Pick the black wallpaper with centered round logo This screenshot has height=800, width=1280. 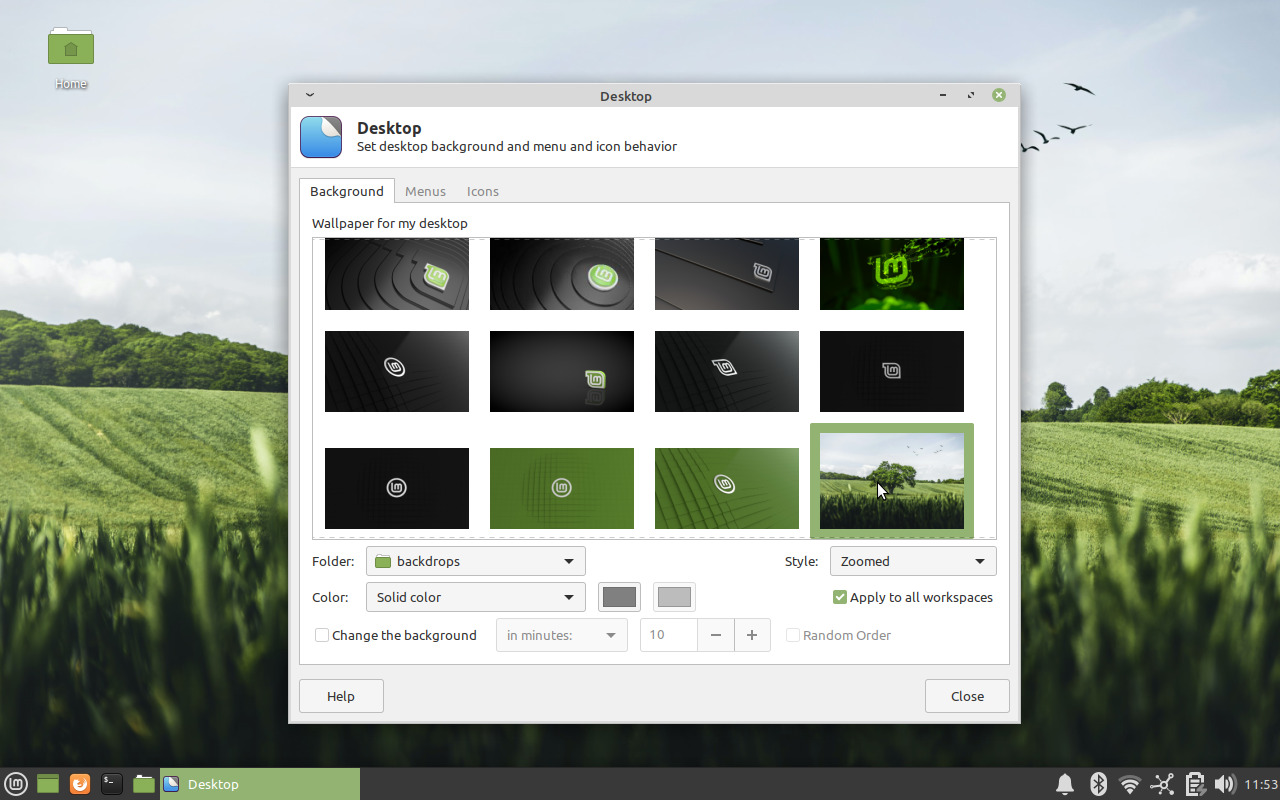coord(397,488)
